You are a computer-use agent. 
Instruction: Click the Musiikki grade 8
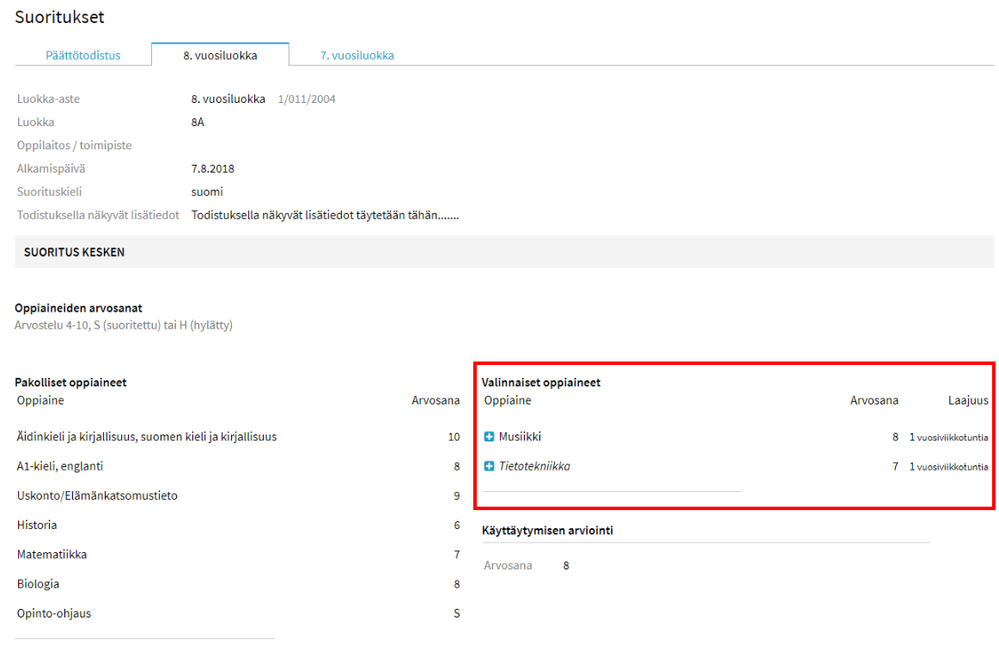(x=895, y=437)
